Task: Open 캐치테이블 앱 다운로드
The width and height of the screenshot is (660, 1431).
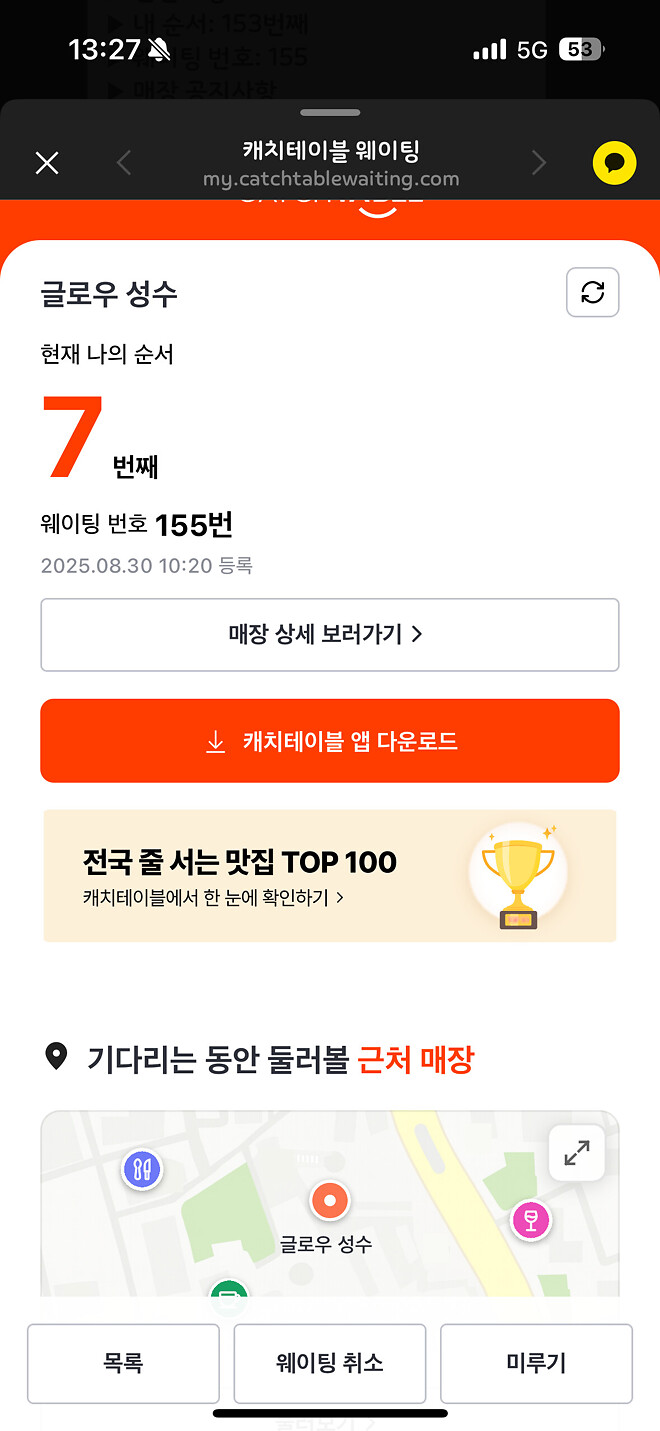Action: click(330, 740)
